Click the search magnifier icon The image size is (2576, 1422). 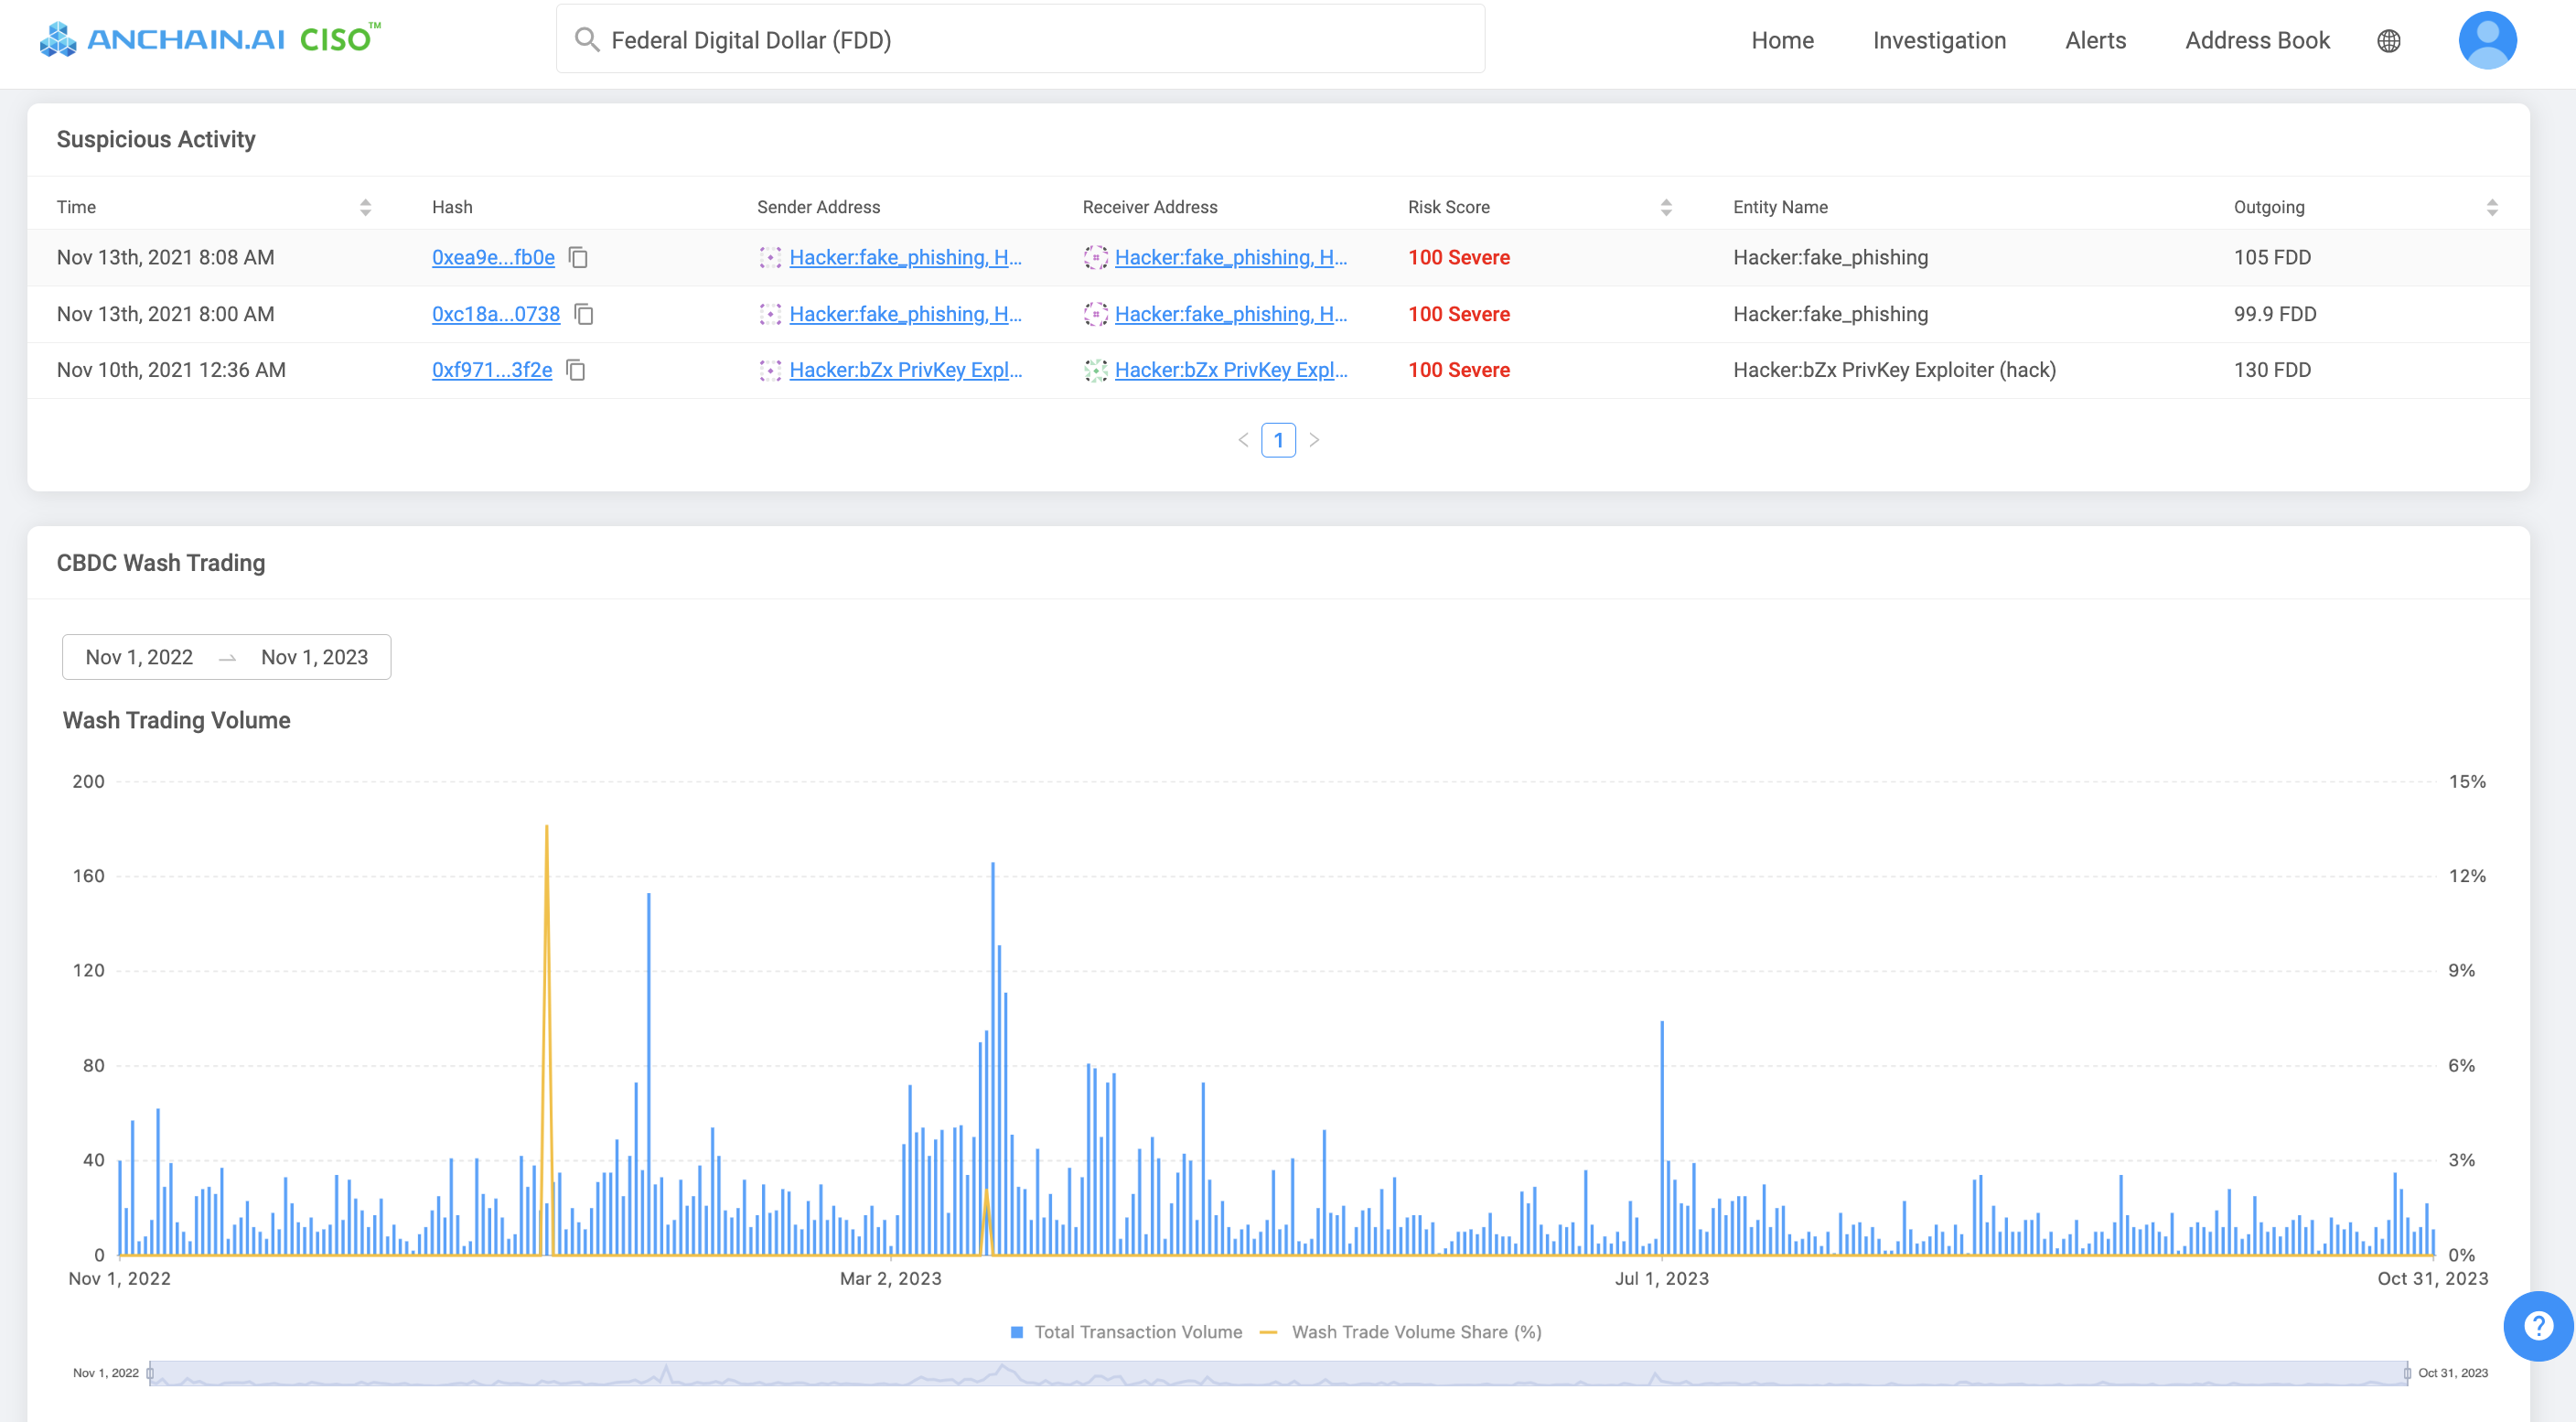[586, 38]
